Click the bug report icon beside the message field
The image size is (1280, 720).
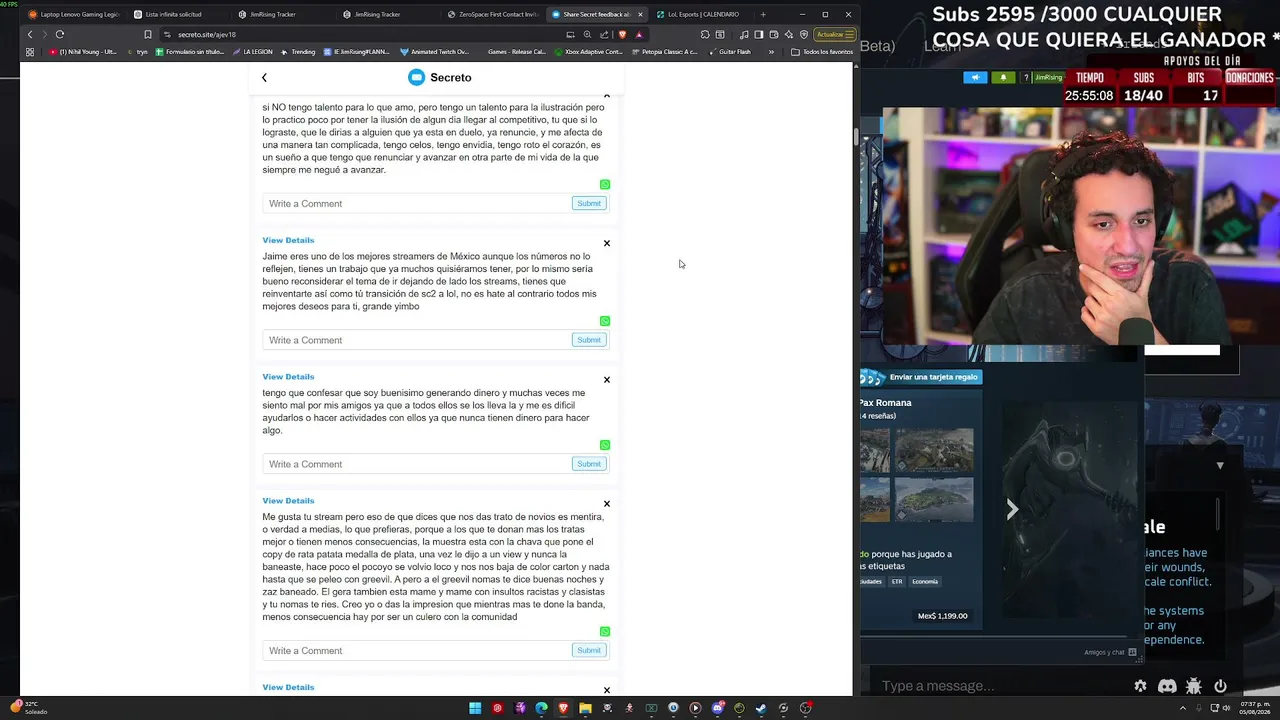[1193, 686]
